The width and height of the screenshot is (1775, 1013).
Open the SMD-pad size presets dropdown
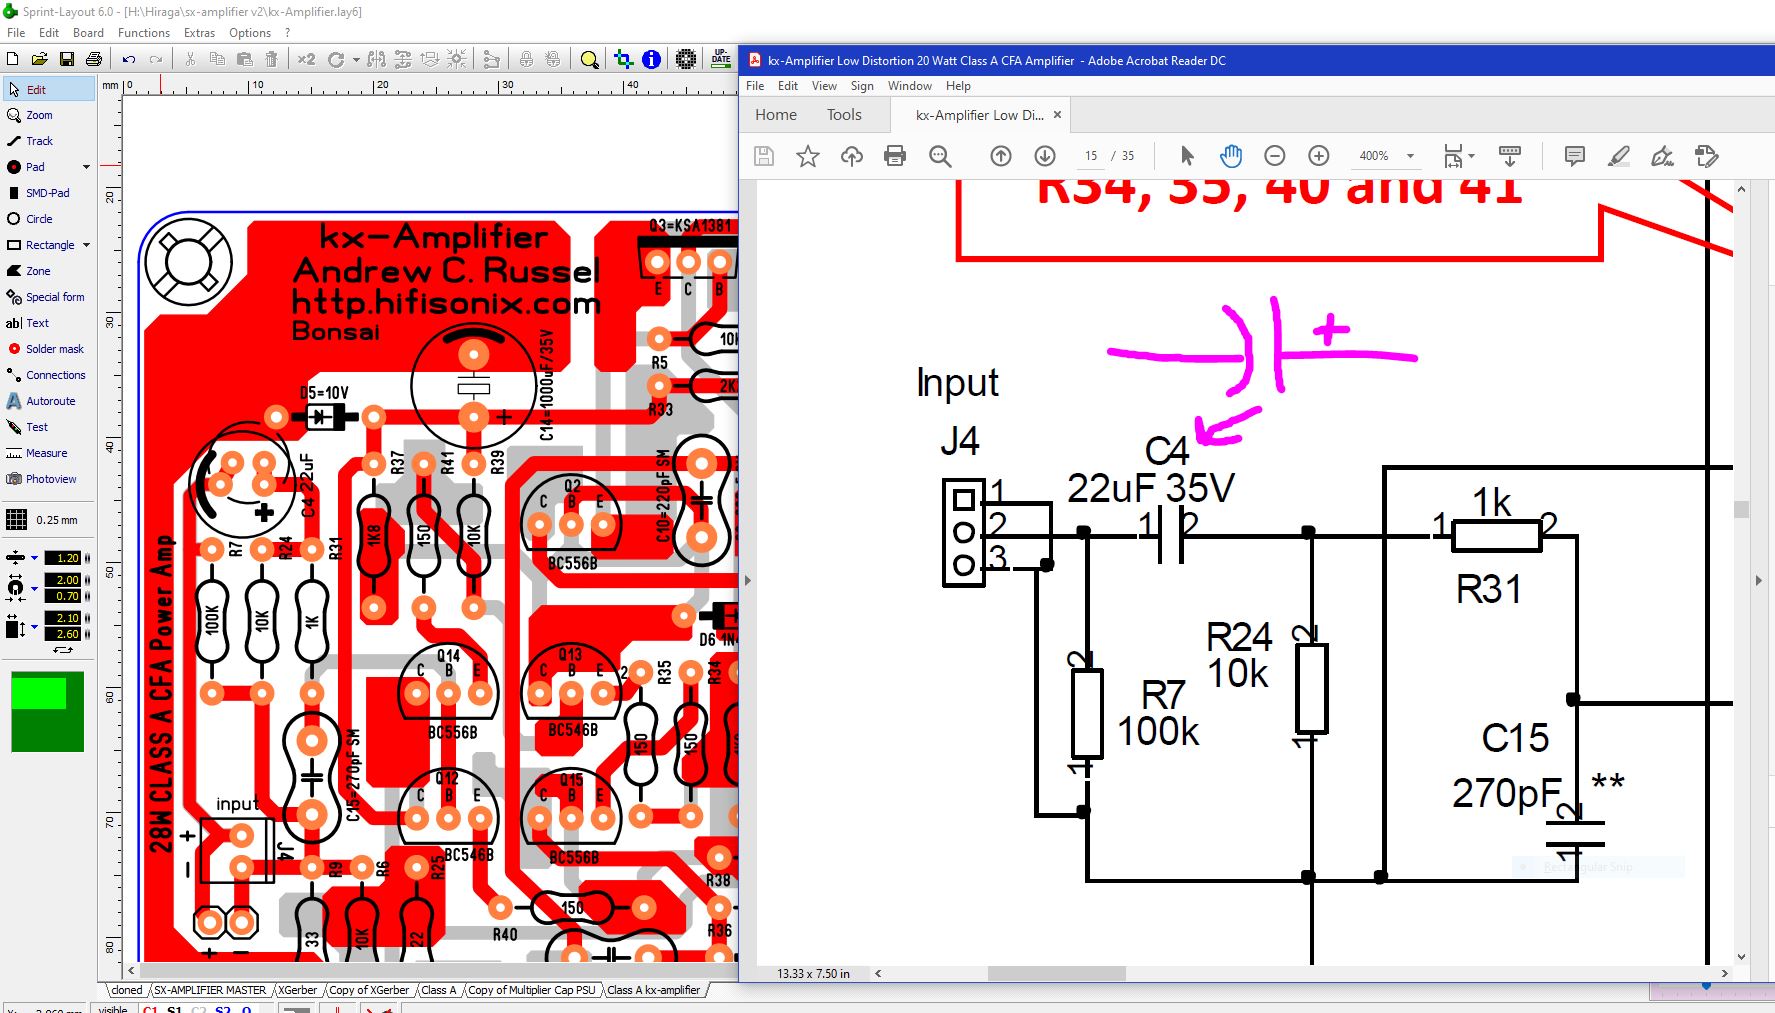pyautogui.click(x=34, y=627)
